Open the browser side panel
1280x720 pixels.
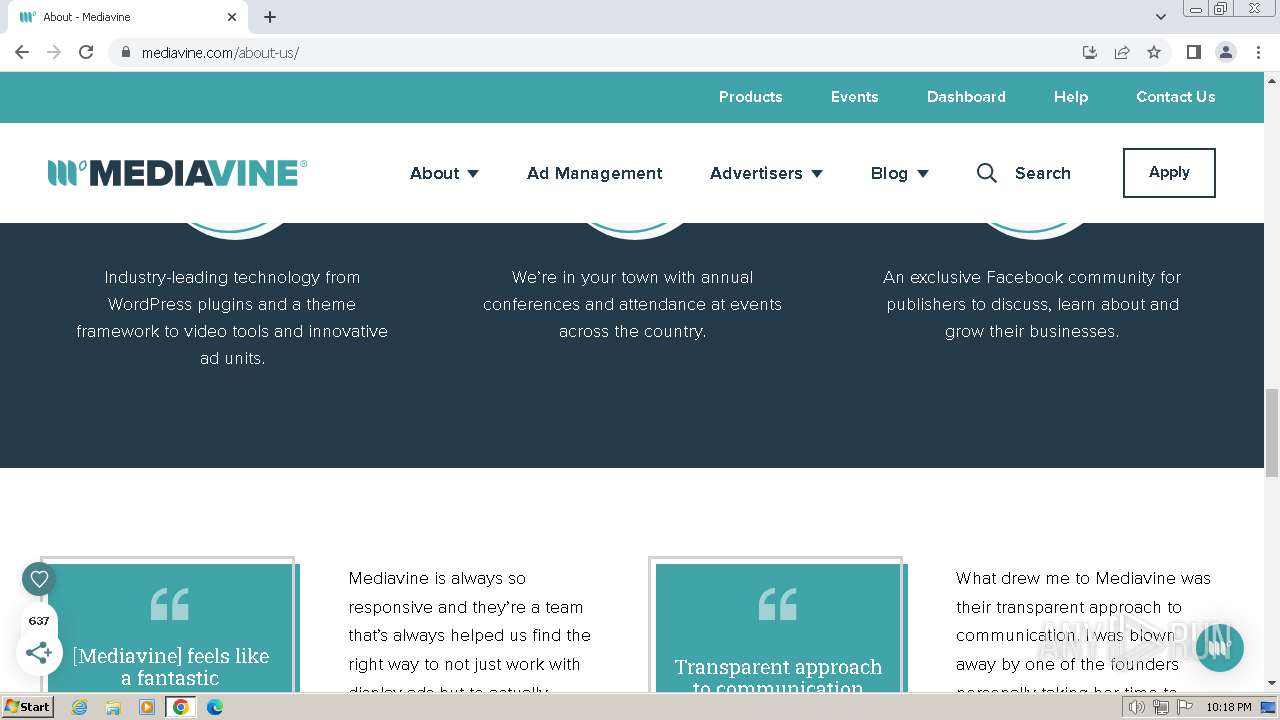1193,52
